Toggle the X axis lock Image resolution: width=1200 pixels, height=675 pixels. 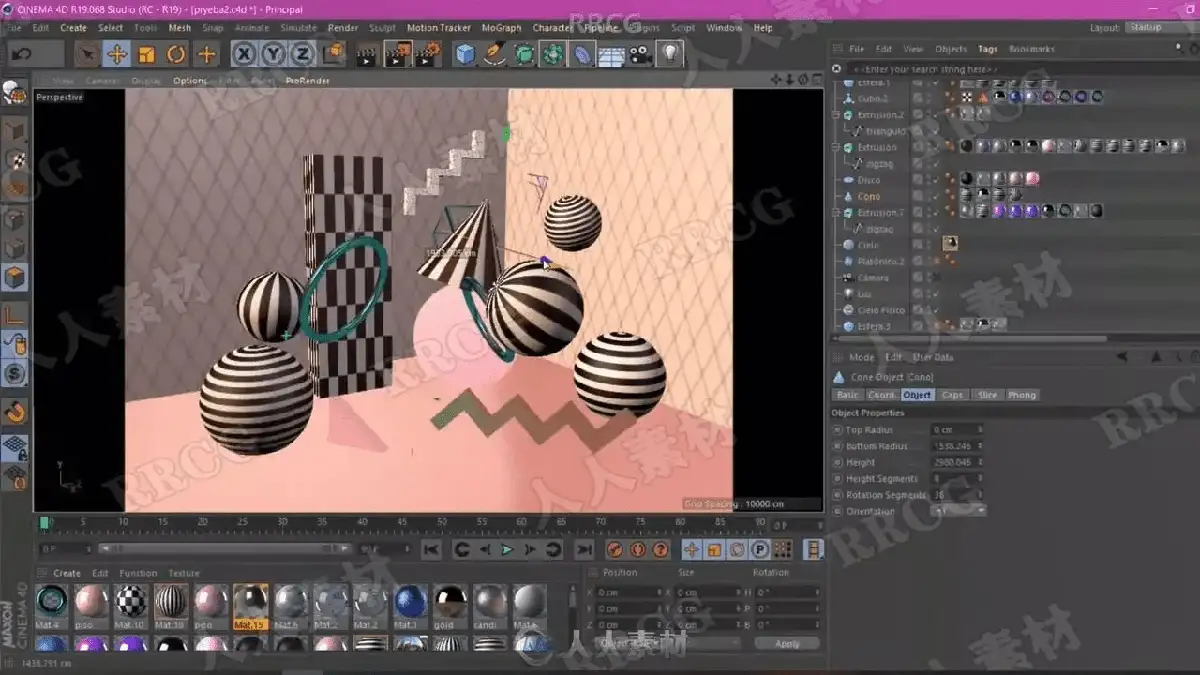[245, 54]
